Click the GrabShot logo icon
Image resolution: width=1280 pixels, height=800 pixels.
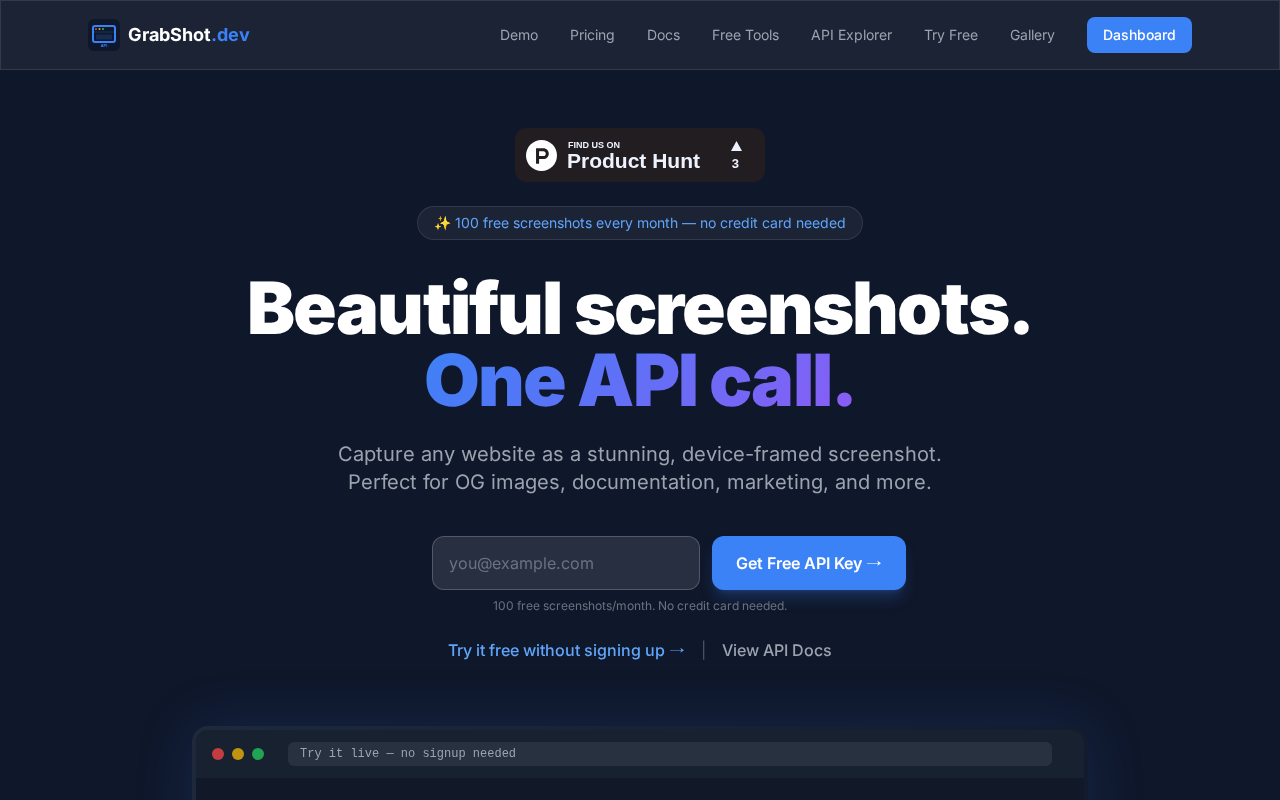coord(104,35)
